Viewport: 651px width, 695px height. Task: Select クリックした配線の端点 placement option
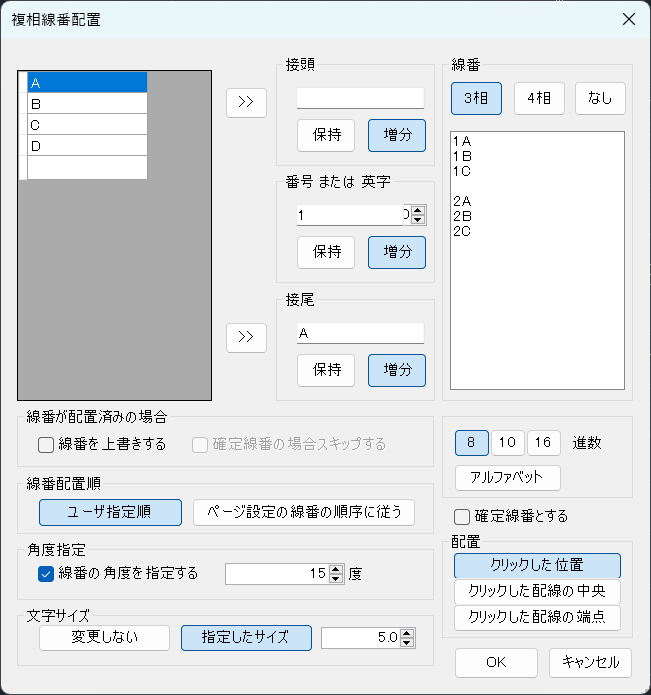[x=537, y=617]
